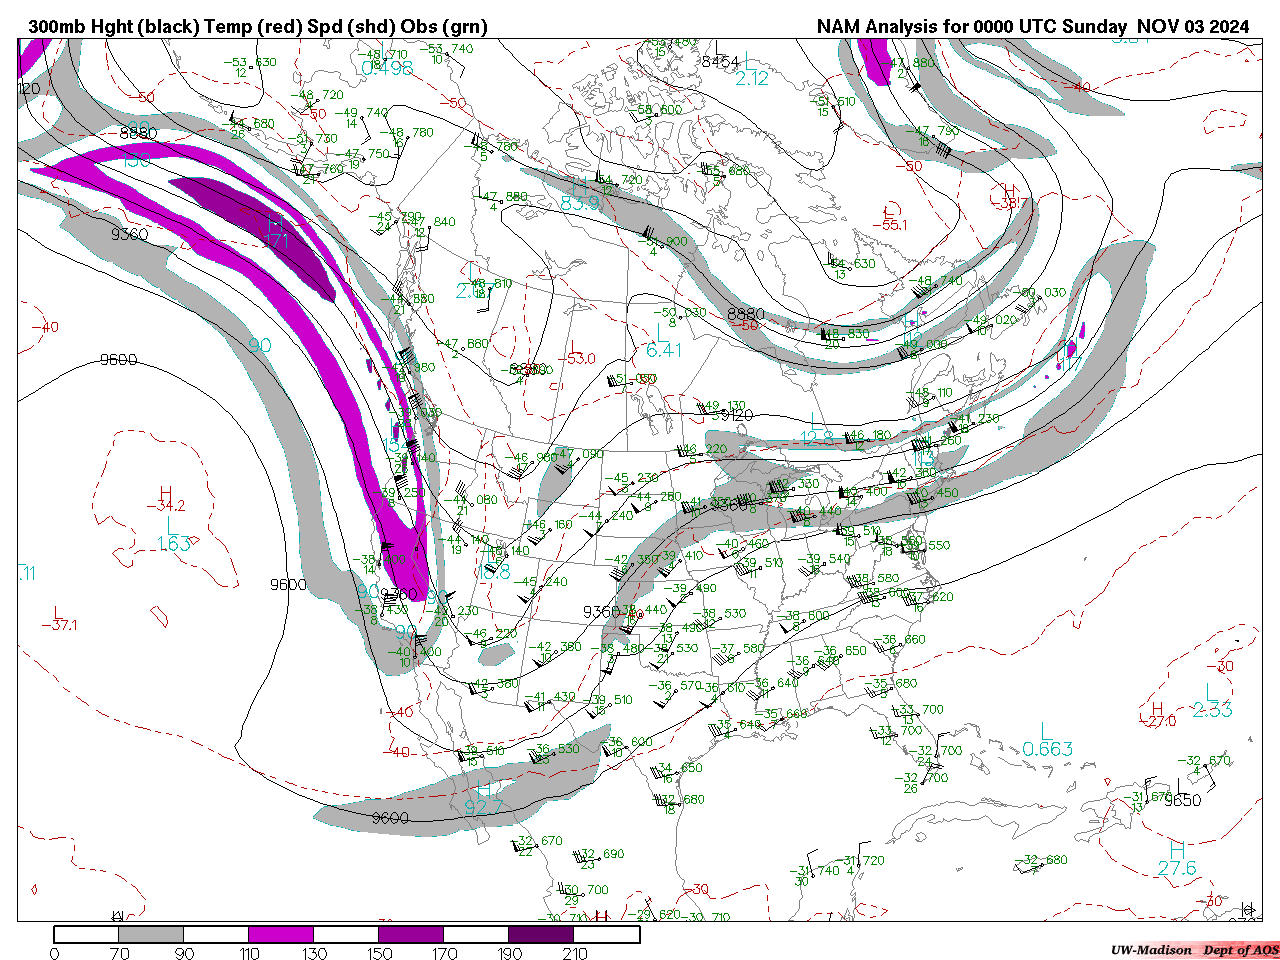Click the gray 70–90 legend swatch

click(151, 934)
